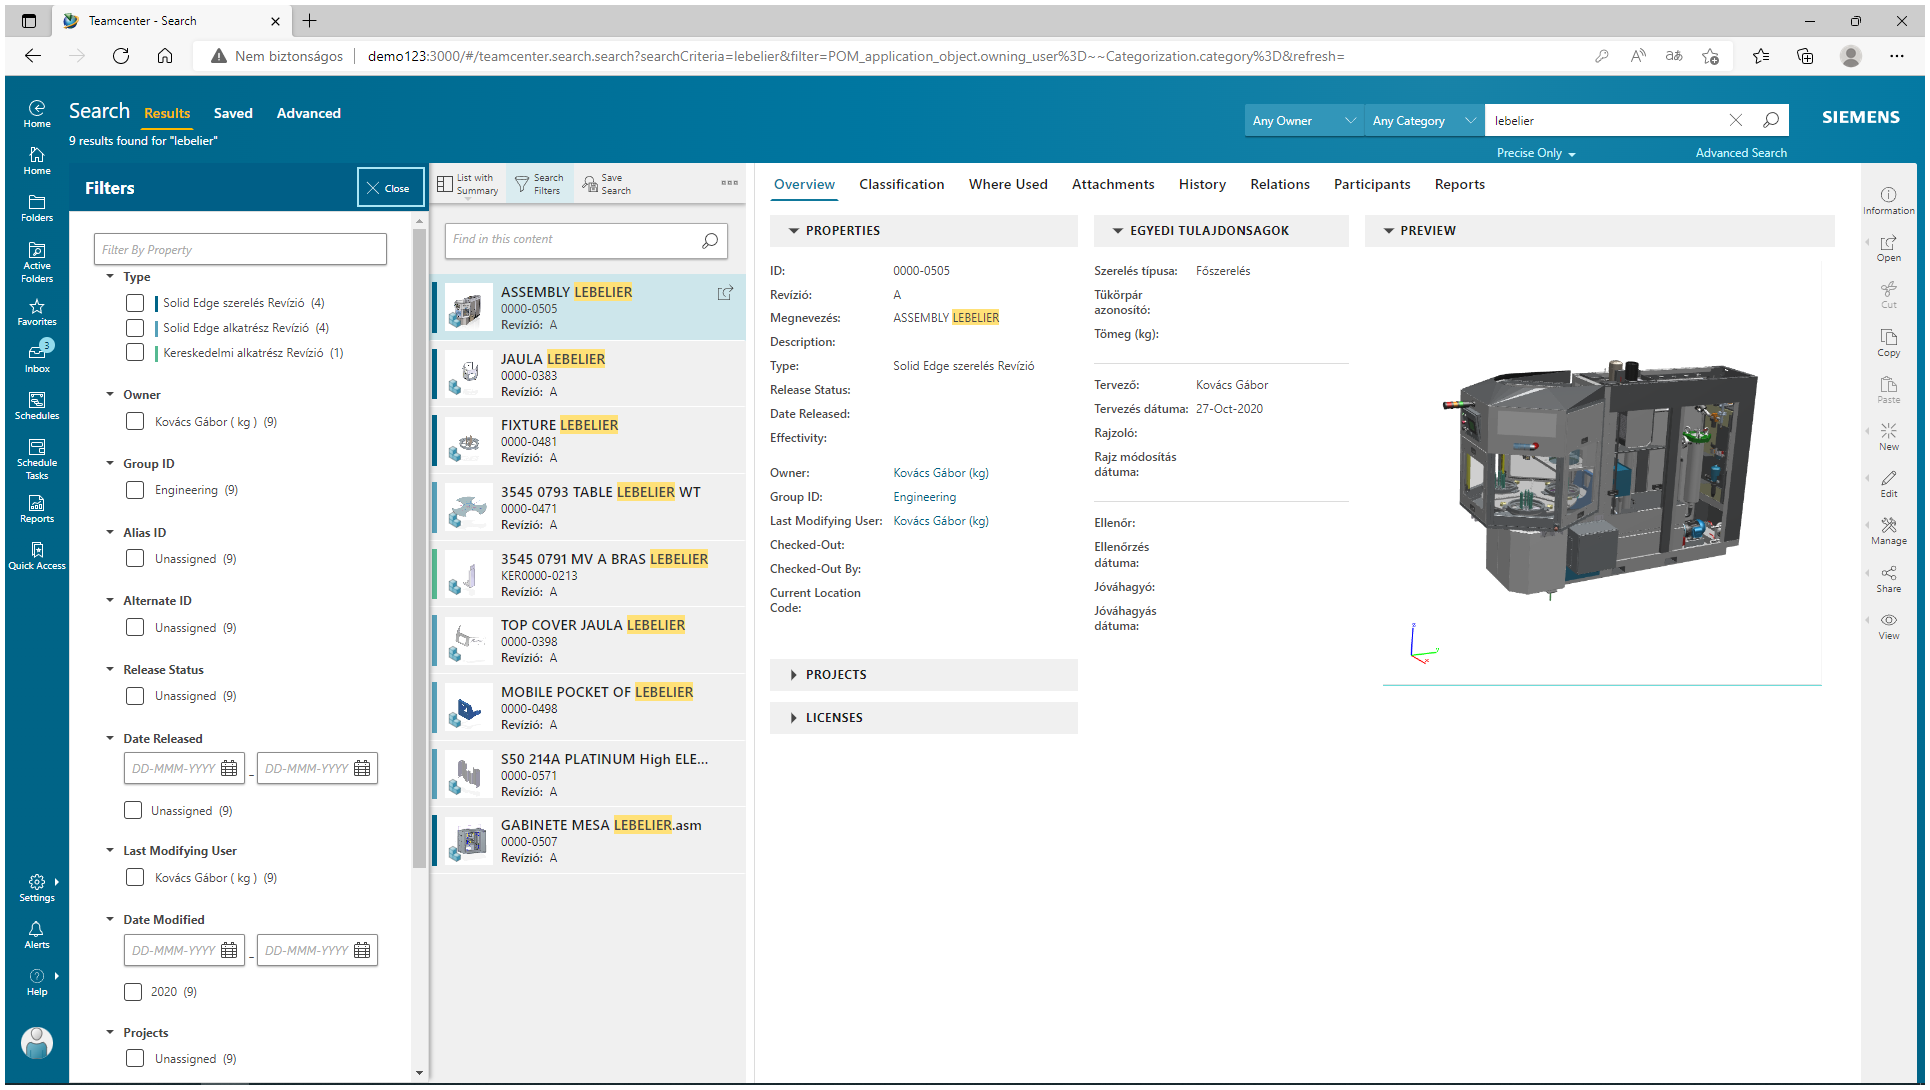This screenshot has width=1930, height=1090.
Task: Open Favorites in sidebar
Action: pyautogui.click(x=37, y=312)
